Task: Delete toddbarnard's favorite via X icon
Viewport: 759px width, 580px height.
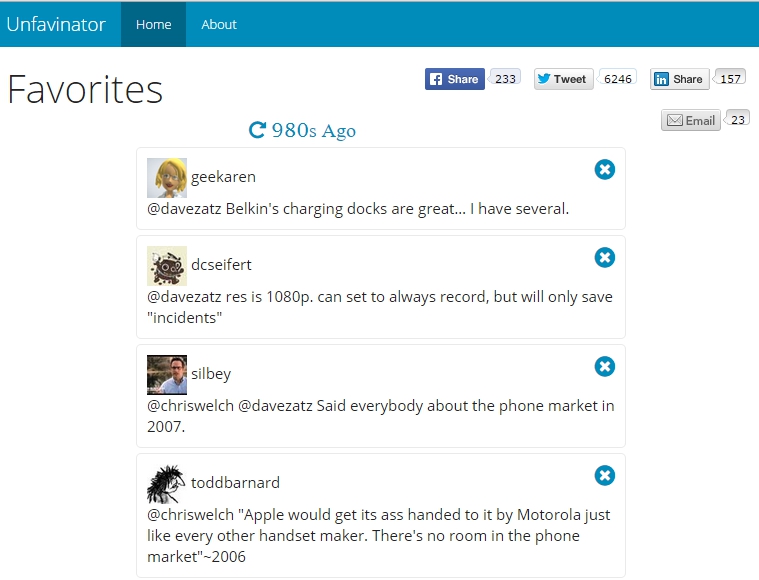Action: (605, 475)
